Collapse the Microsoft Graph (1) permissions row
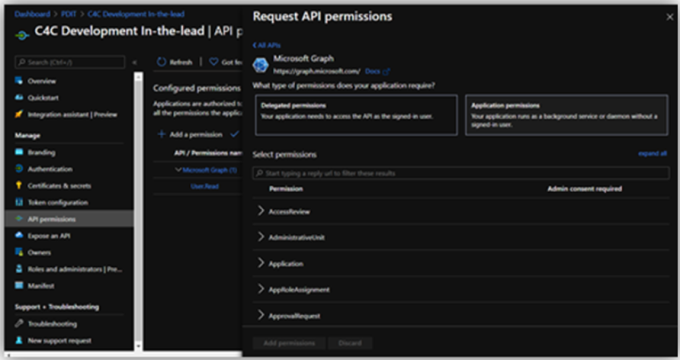This screenshot has height=360, width=680. pyautogui.click(x=178, y=170)
